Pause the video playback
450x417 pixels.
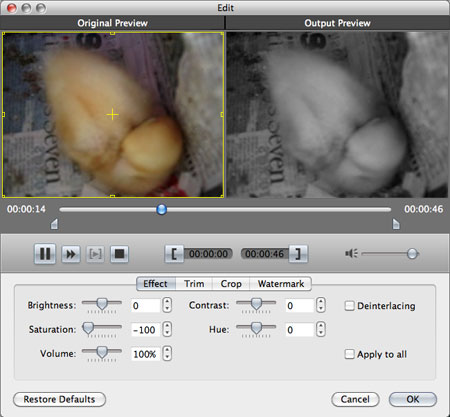(x=45, y=254)
